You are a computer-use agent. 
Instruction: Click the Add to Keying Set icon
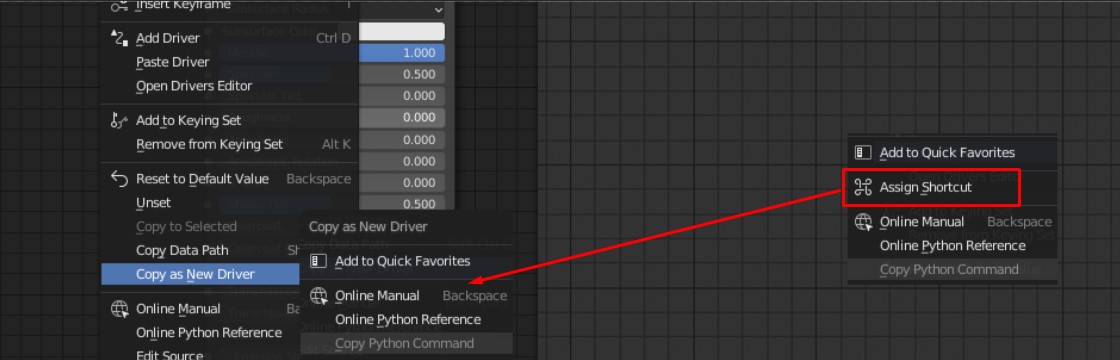coord(119,120)
